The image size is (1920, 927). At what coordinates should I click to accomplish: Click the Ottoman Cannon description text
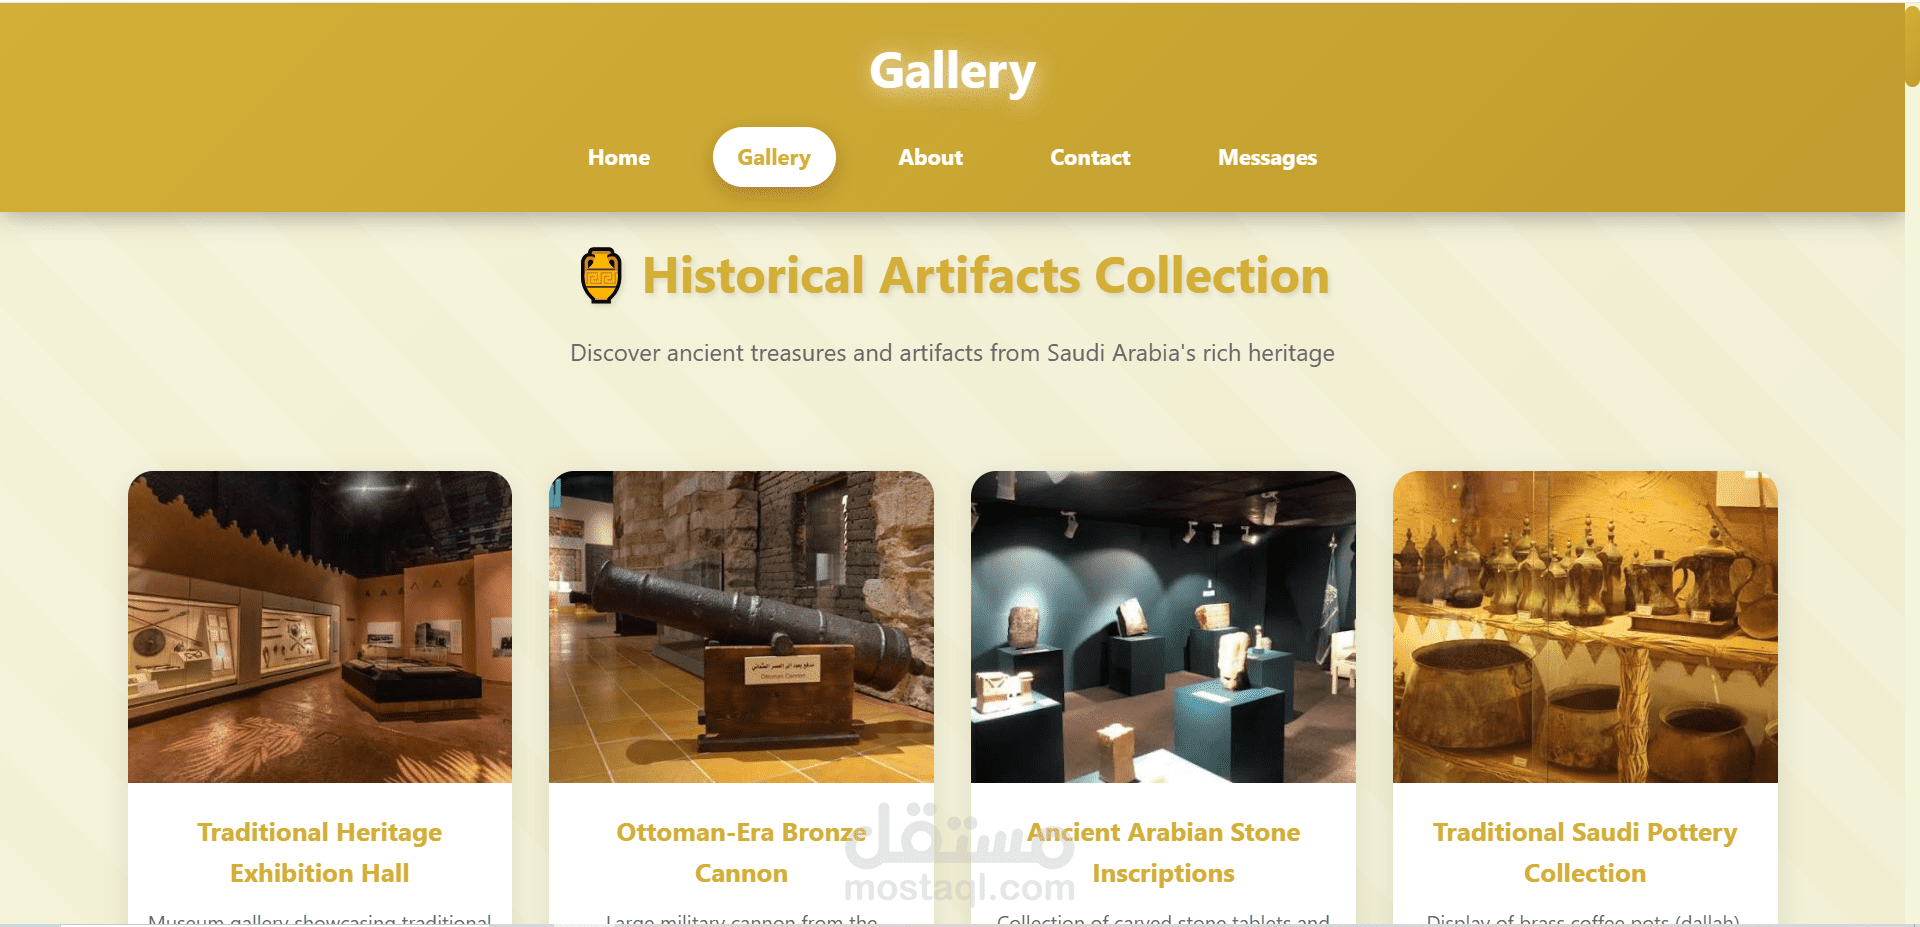741,919
